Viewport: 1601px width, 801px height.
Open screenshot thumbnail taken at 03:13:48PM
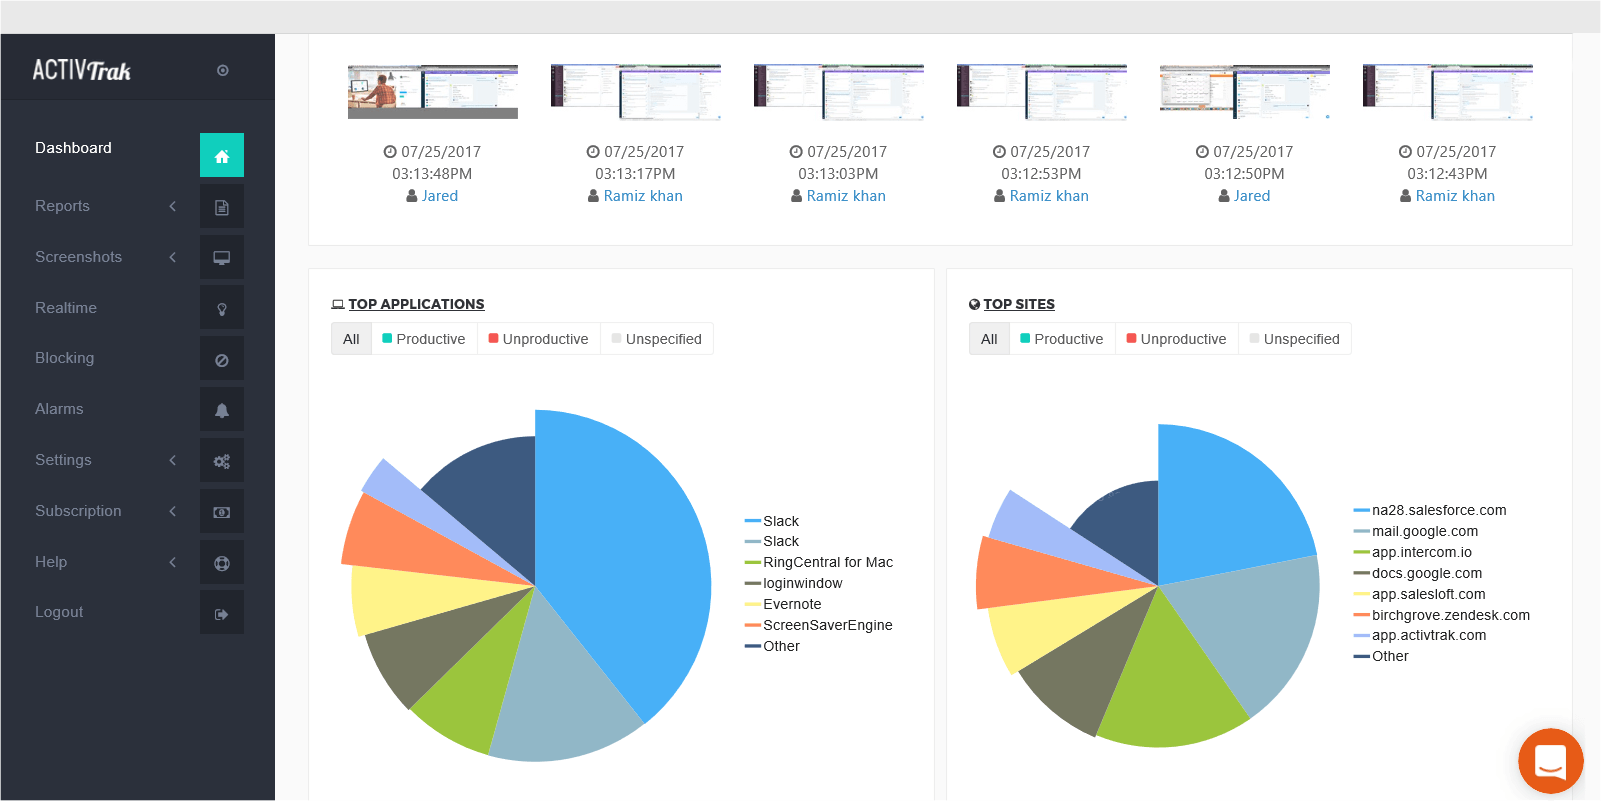tap(433, 92)
